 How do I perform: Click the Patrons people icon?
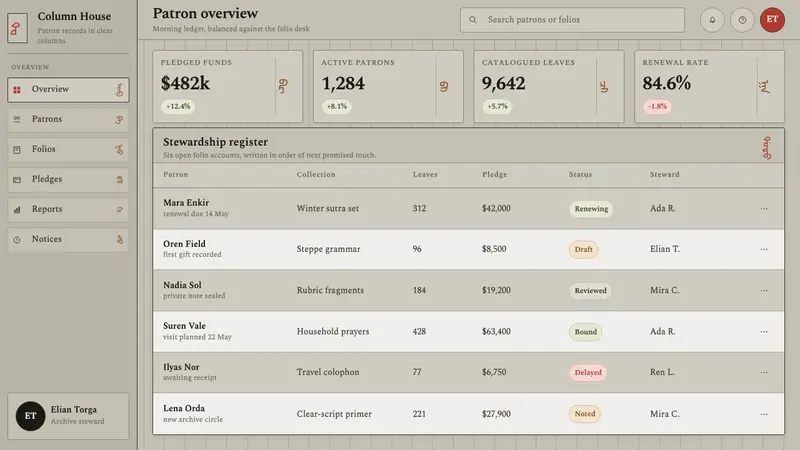[17, 119]
